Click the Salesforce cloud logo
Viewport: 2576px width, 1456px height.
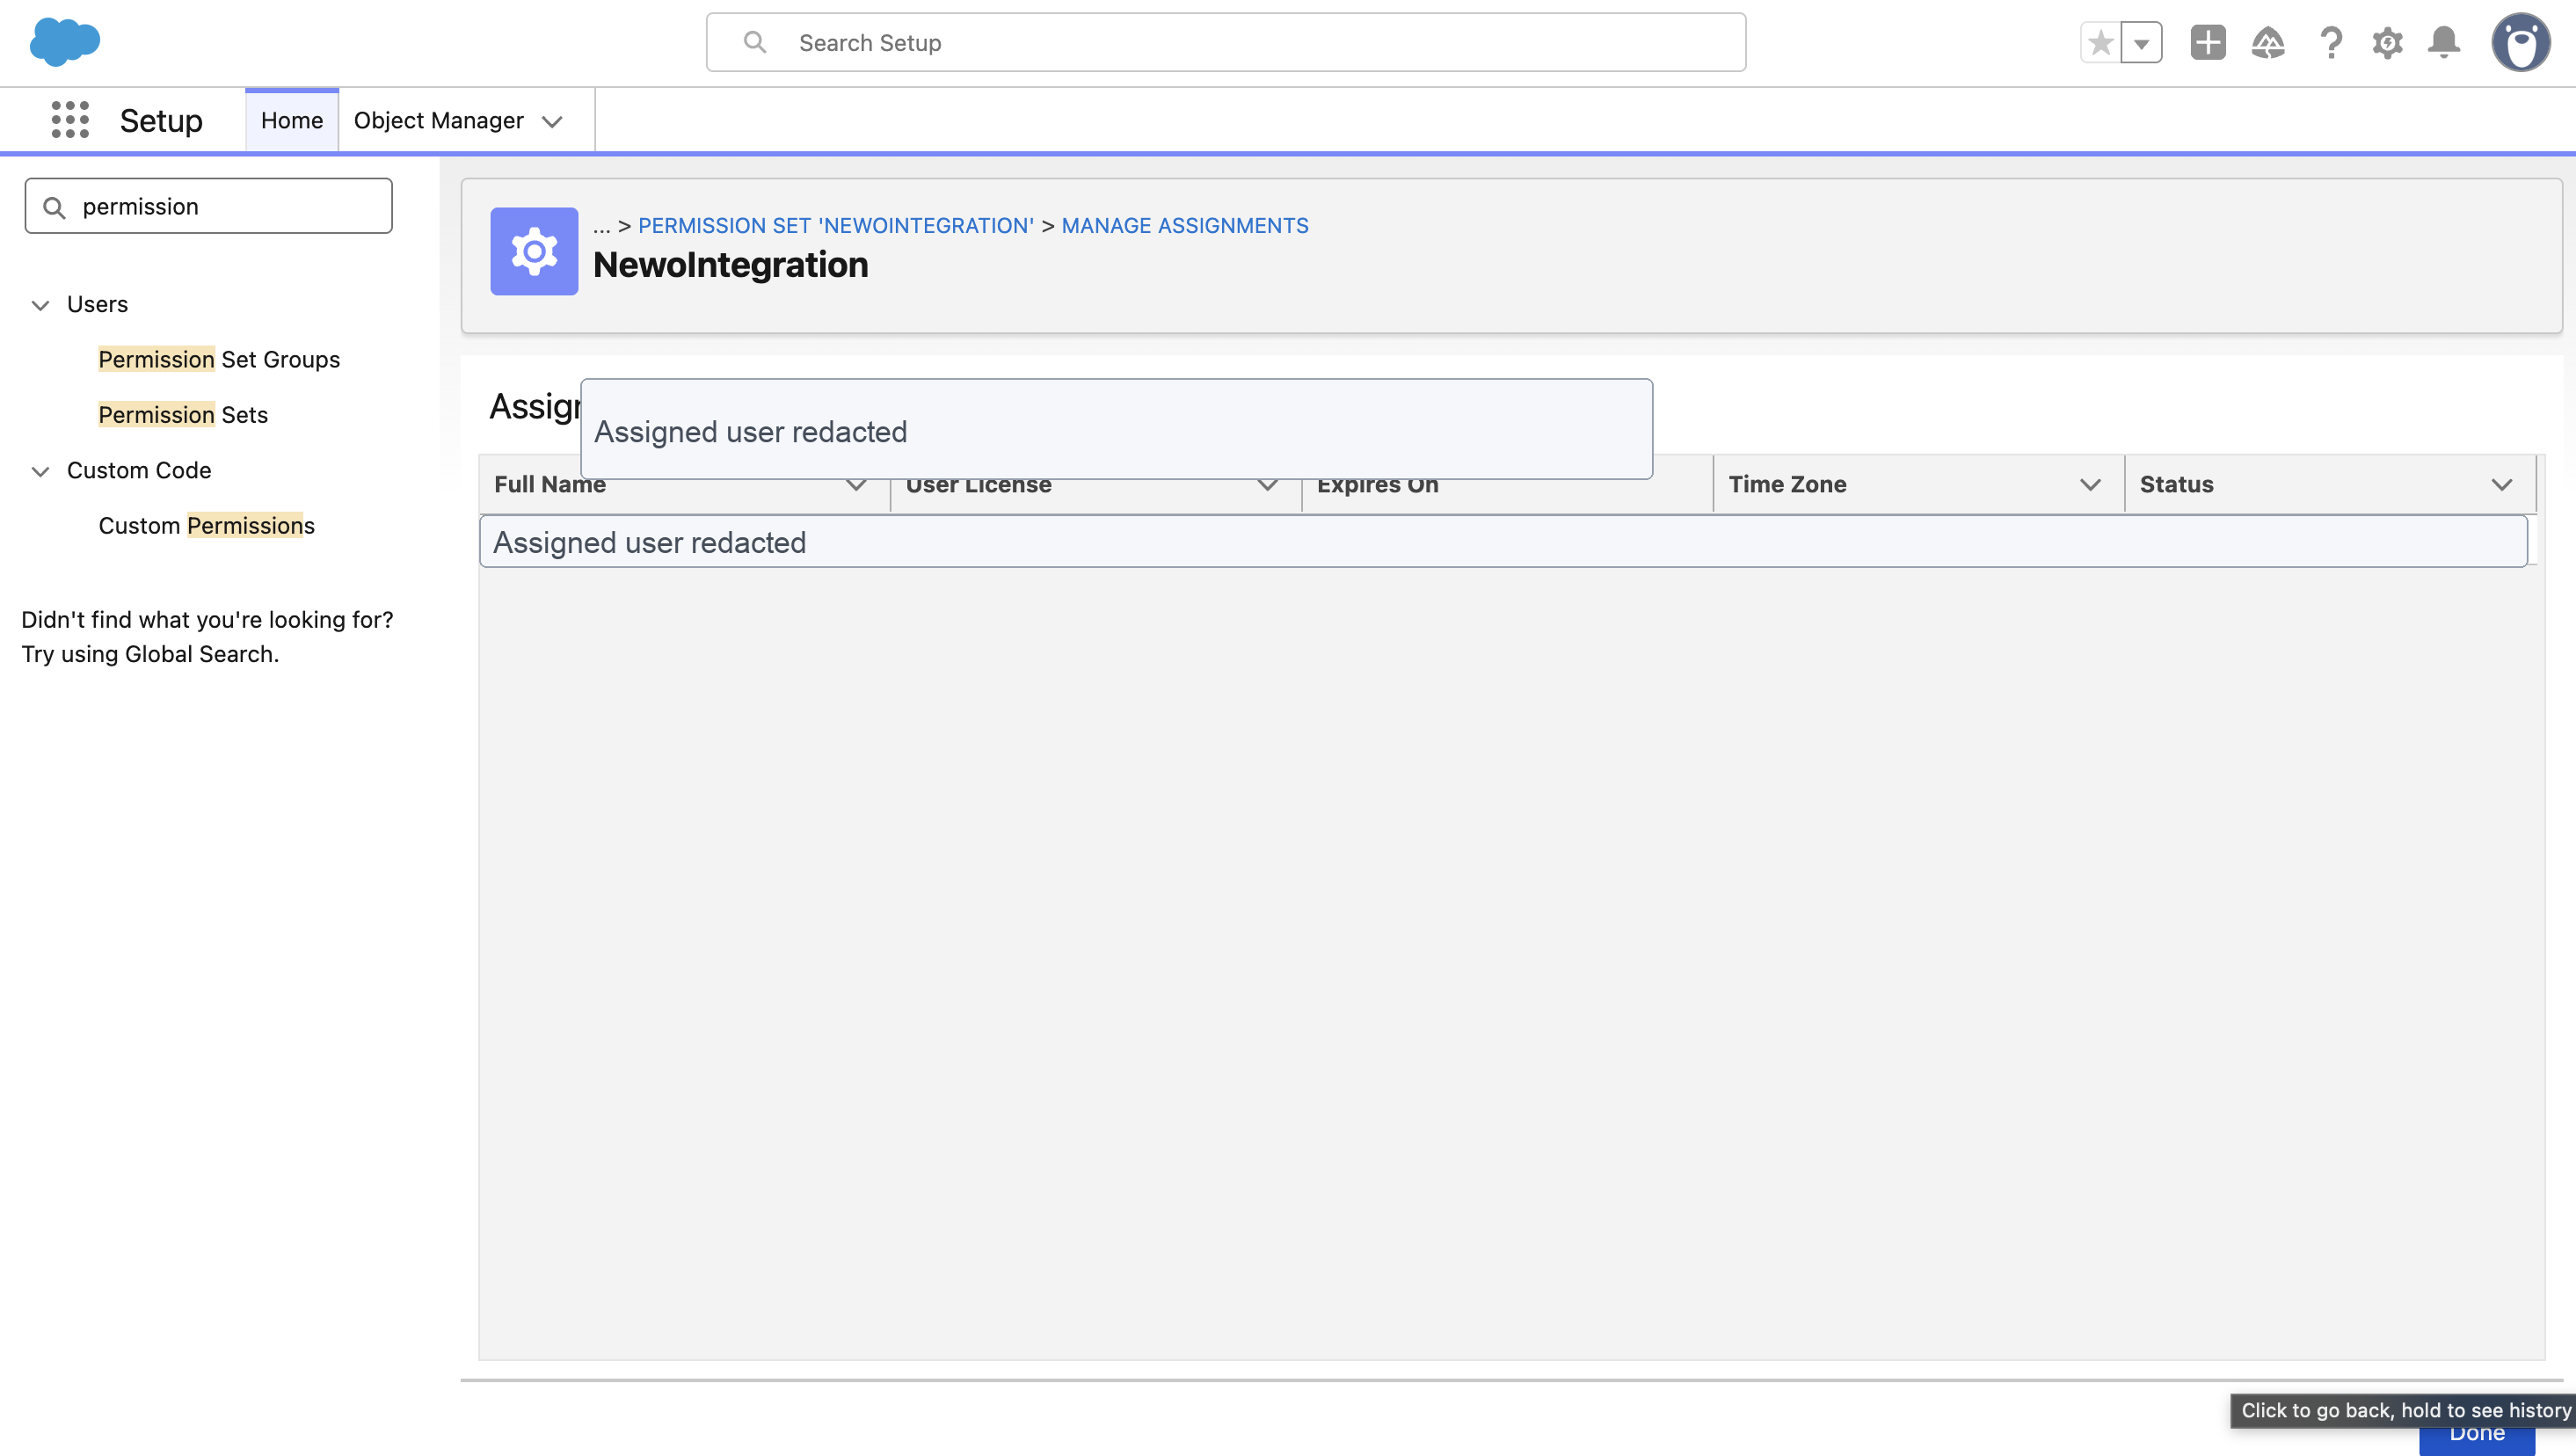[x=65, y=42]
